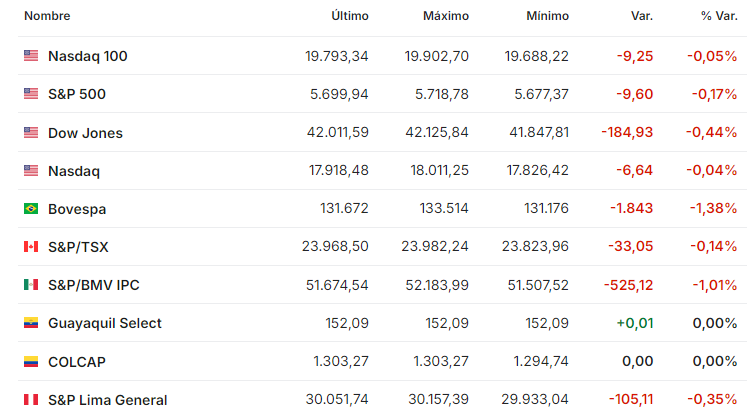Click the Brazil flag beside Bovespa
The width and height of the screenshot is (747, 415).
[x=31, y=209]
